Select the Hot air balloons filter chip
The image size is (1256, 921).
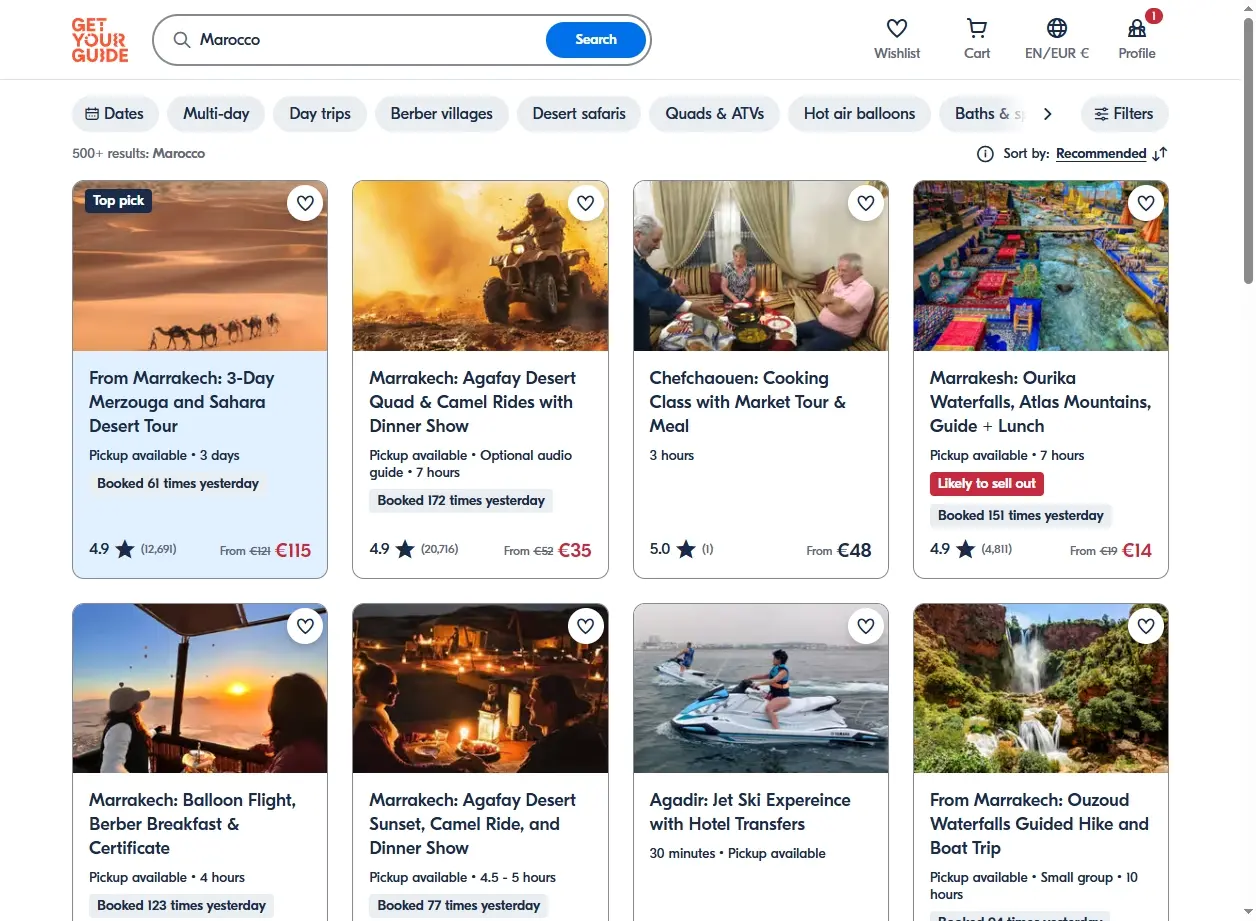tap(860, 114)
